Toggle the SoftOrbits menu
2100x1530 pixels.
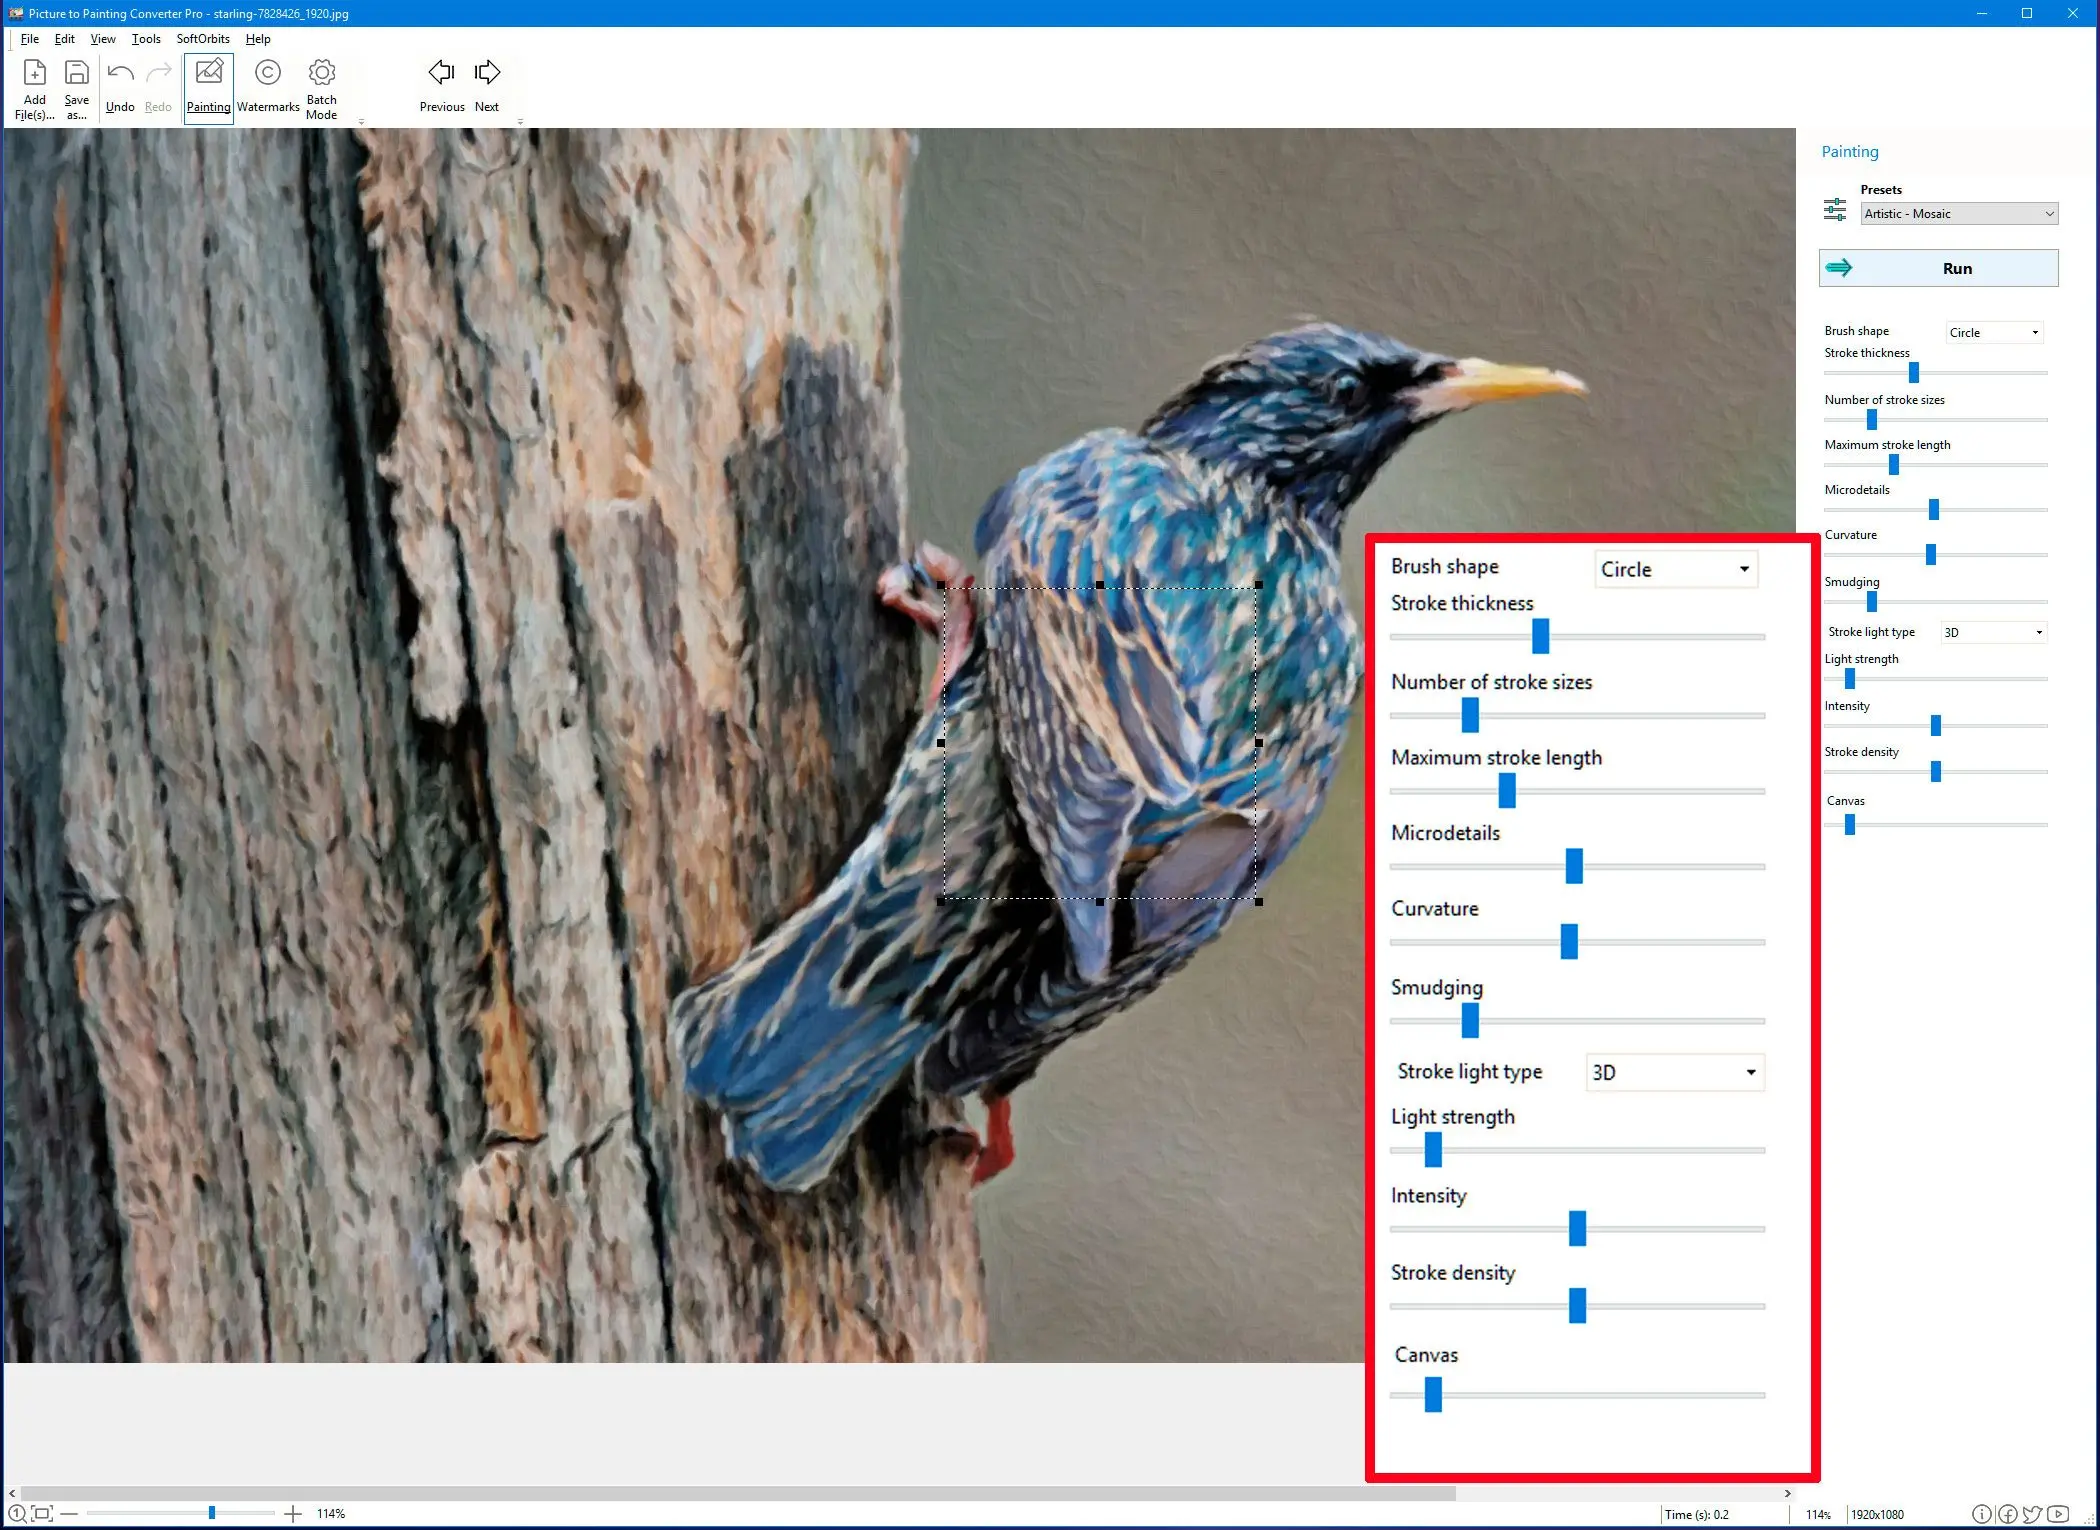point(199,39)
